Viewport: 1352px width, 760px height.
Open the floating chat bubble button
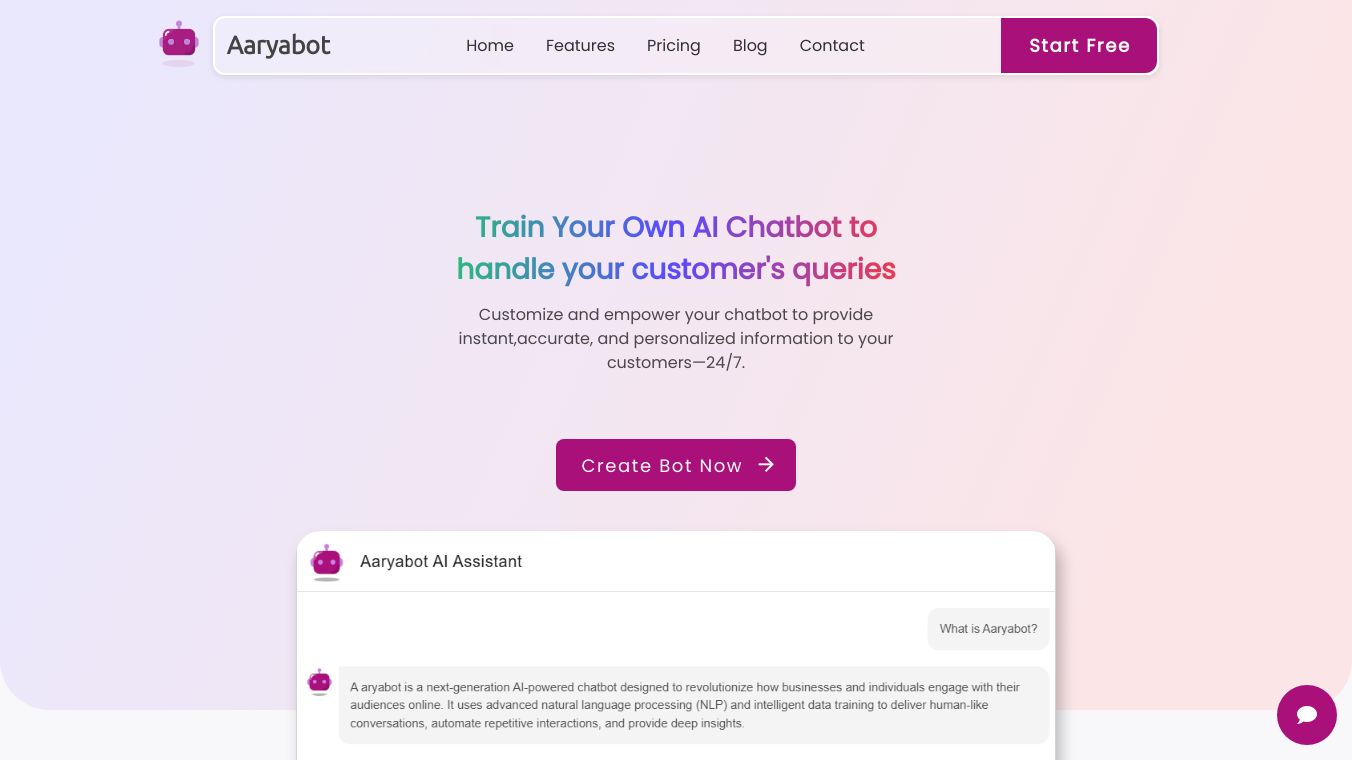pyautogui.click(x=1306, y=715)
